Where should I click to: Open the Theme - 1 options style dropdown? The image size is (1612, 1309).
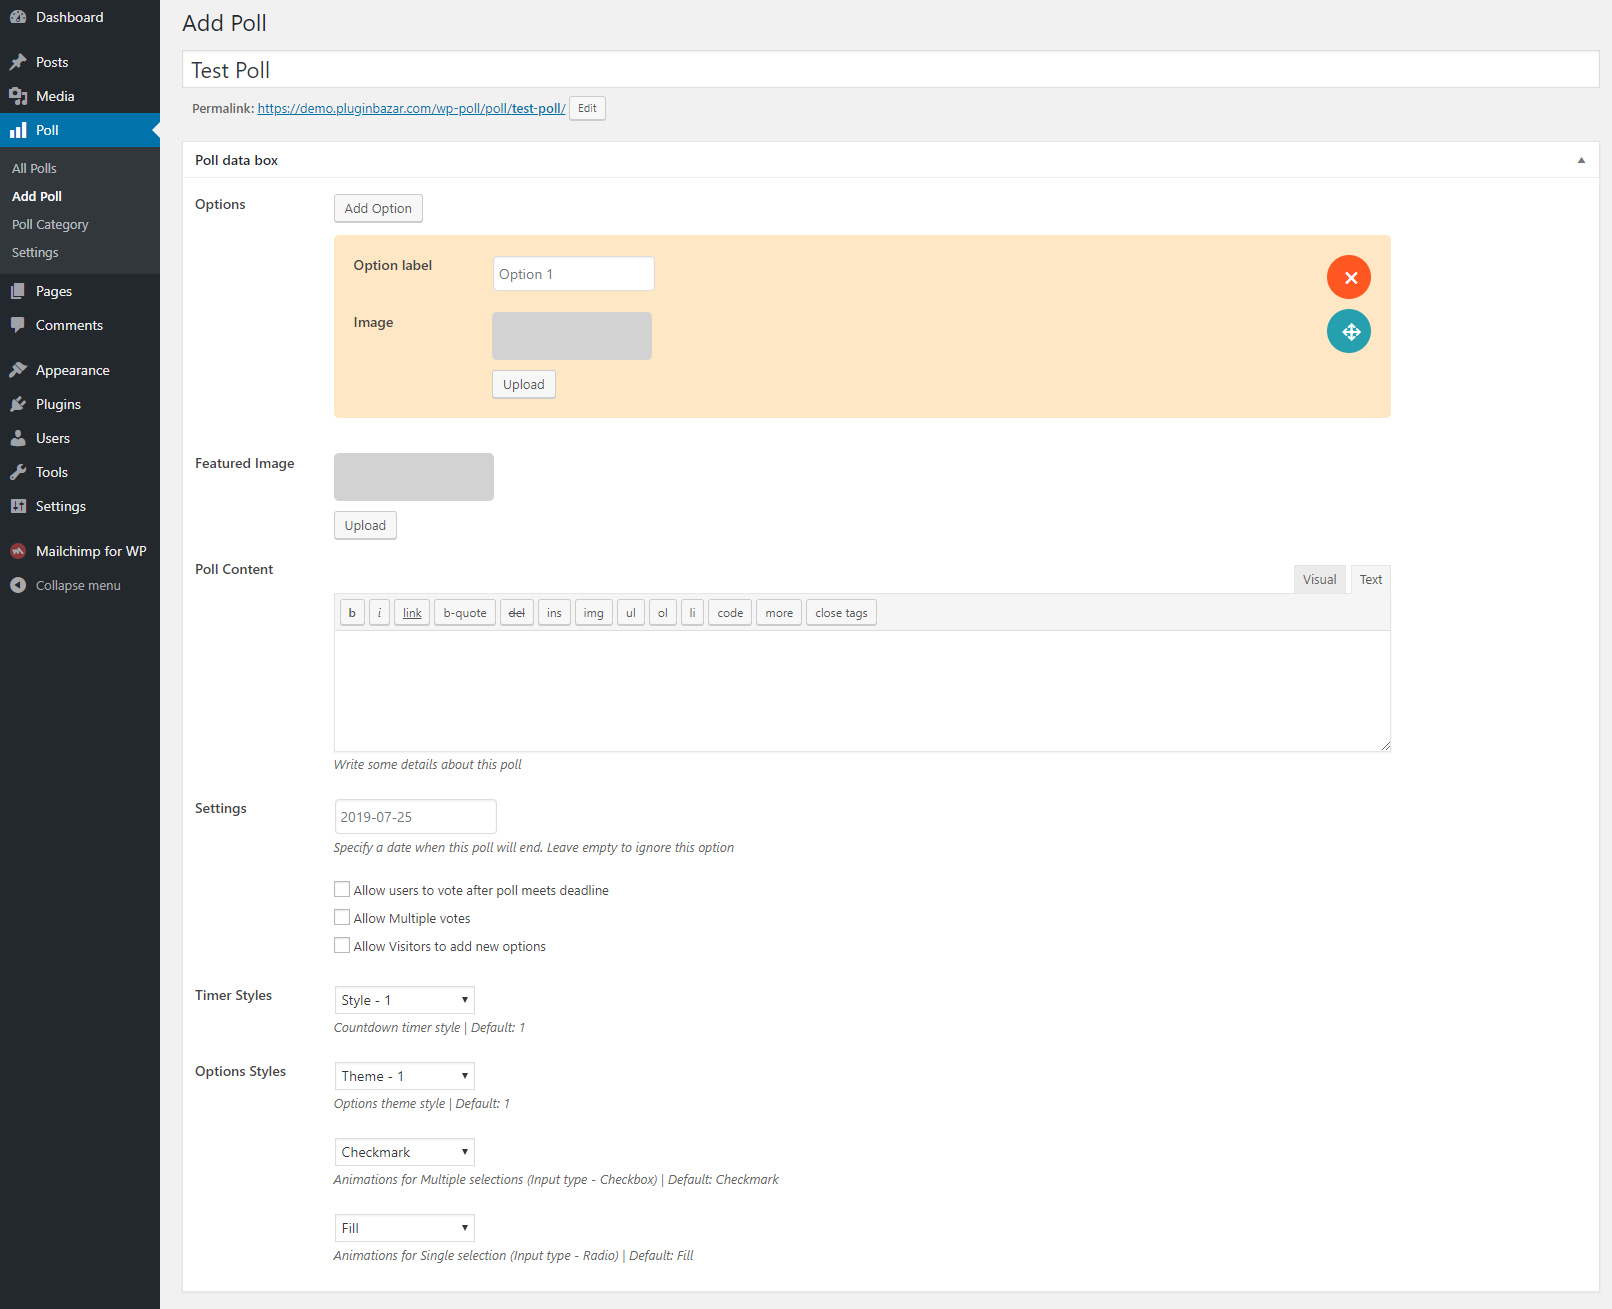(404, 1076)
